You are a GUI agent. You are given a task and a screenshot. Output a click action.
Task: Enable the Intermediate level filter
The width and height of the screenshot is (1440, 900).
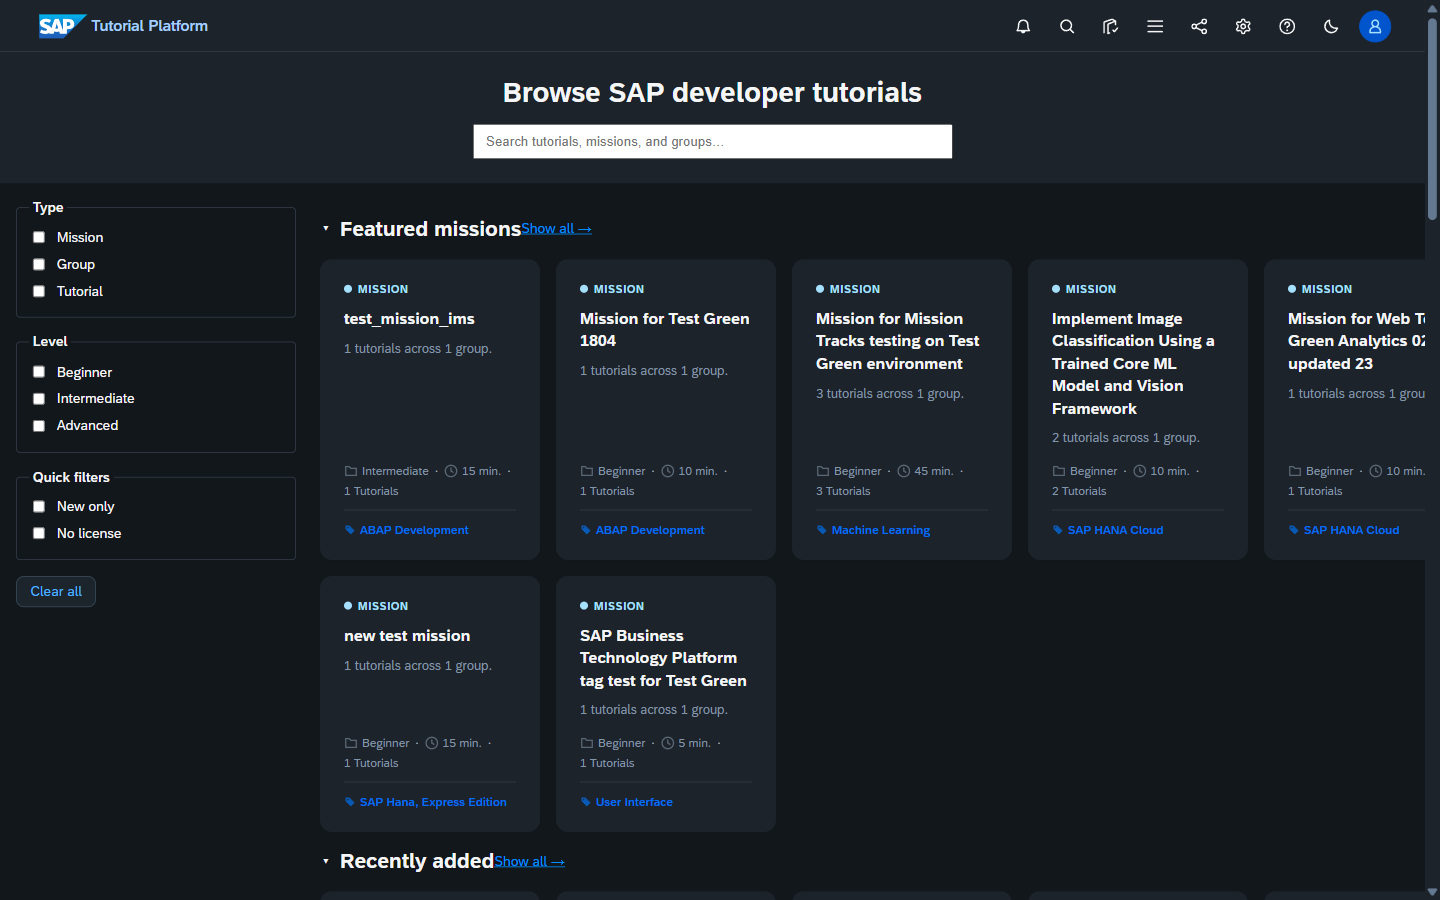pos(39,399)
